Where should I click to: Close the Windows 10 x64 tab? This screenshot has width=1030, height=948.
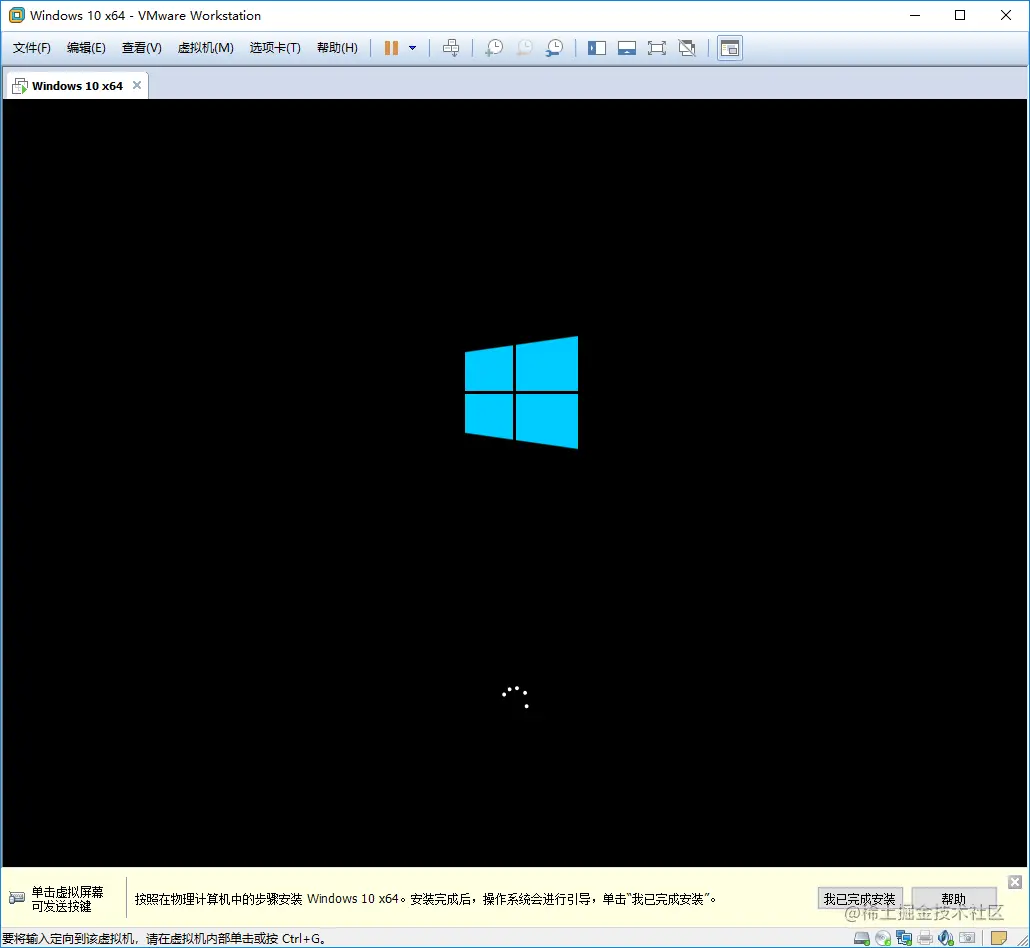pos(137,85)
